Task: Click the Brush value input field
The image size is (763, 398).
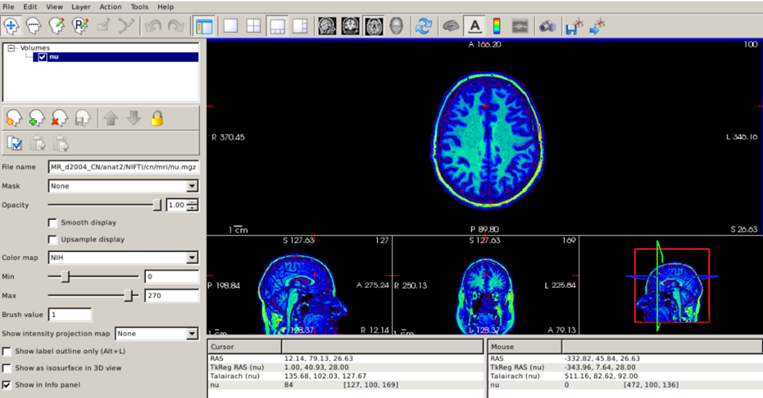Action: tap(70, 314)
